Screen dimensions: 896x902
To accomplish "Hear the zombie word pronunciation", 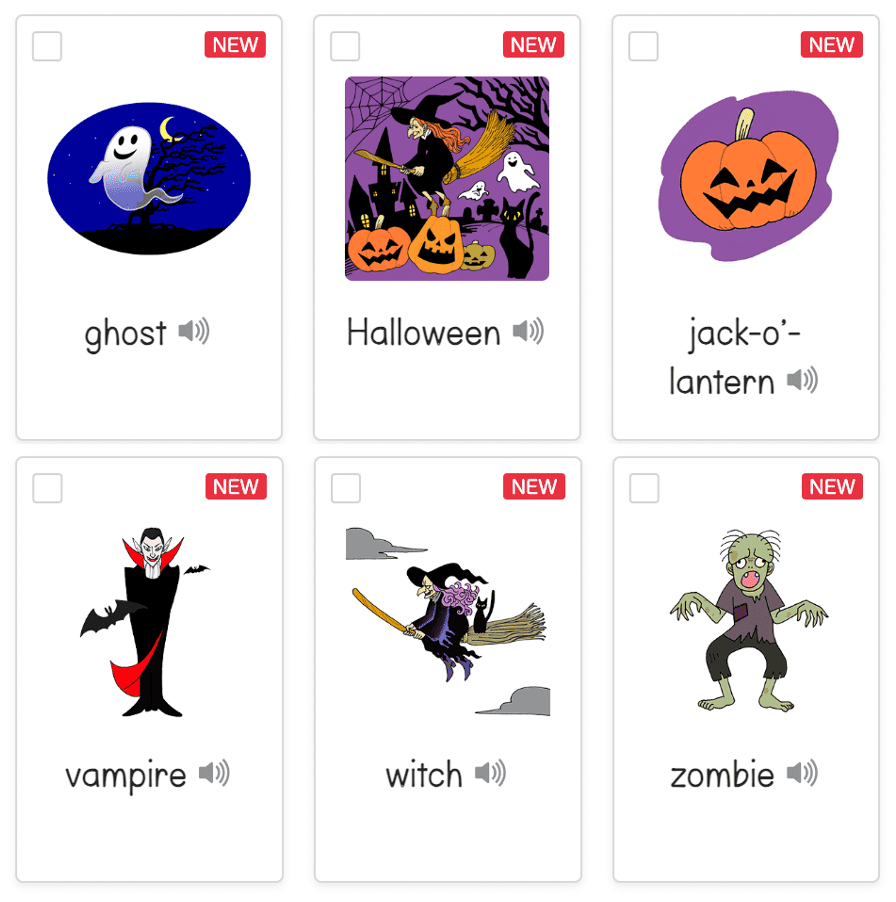I will pyautogui.click(x=802, y=773).
